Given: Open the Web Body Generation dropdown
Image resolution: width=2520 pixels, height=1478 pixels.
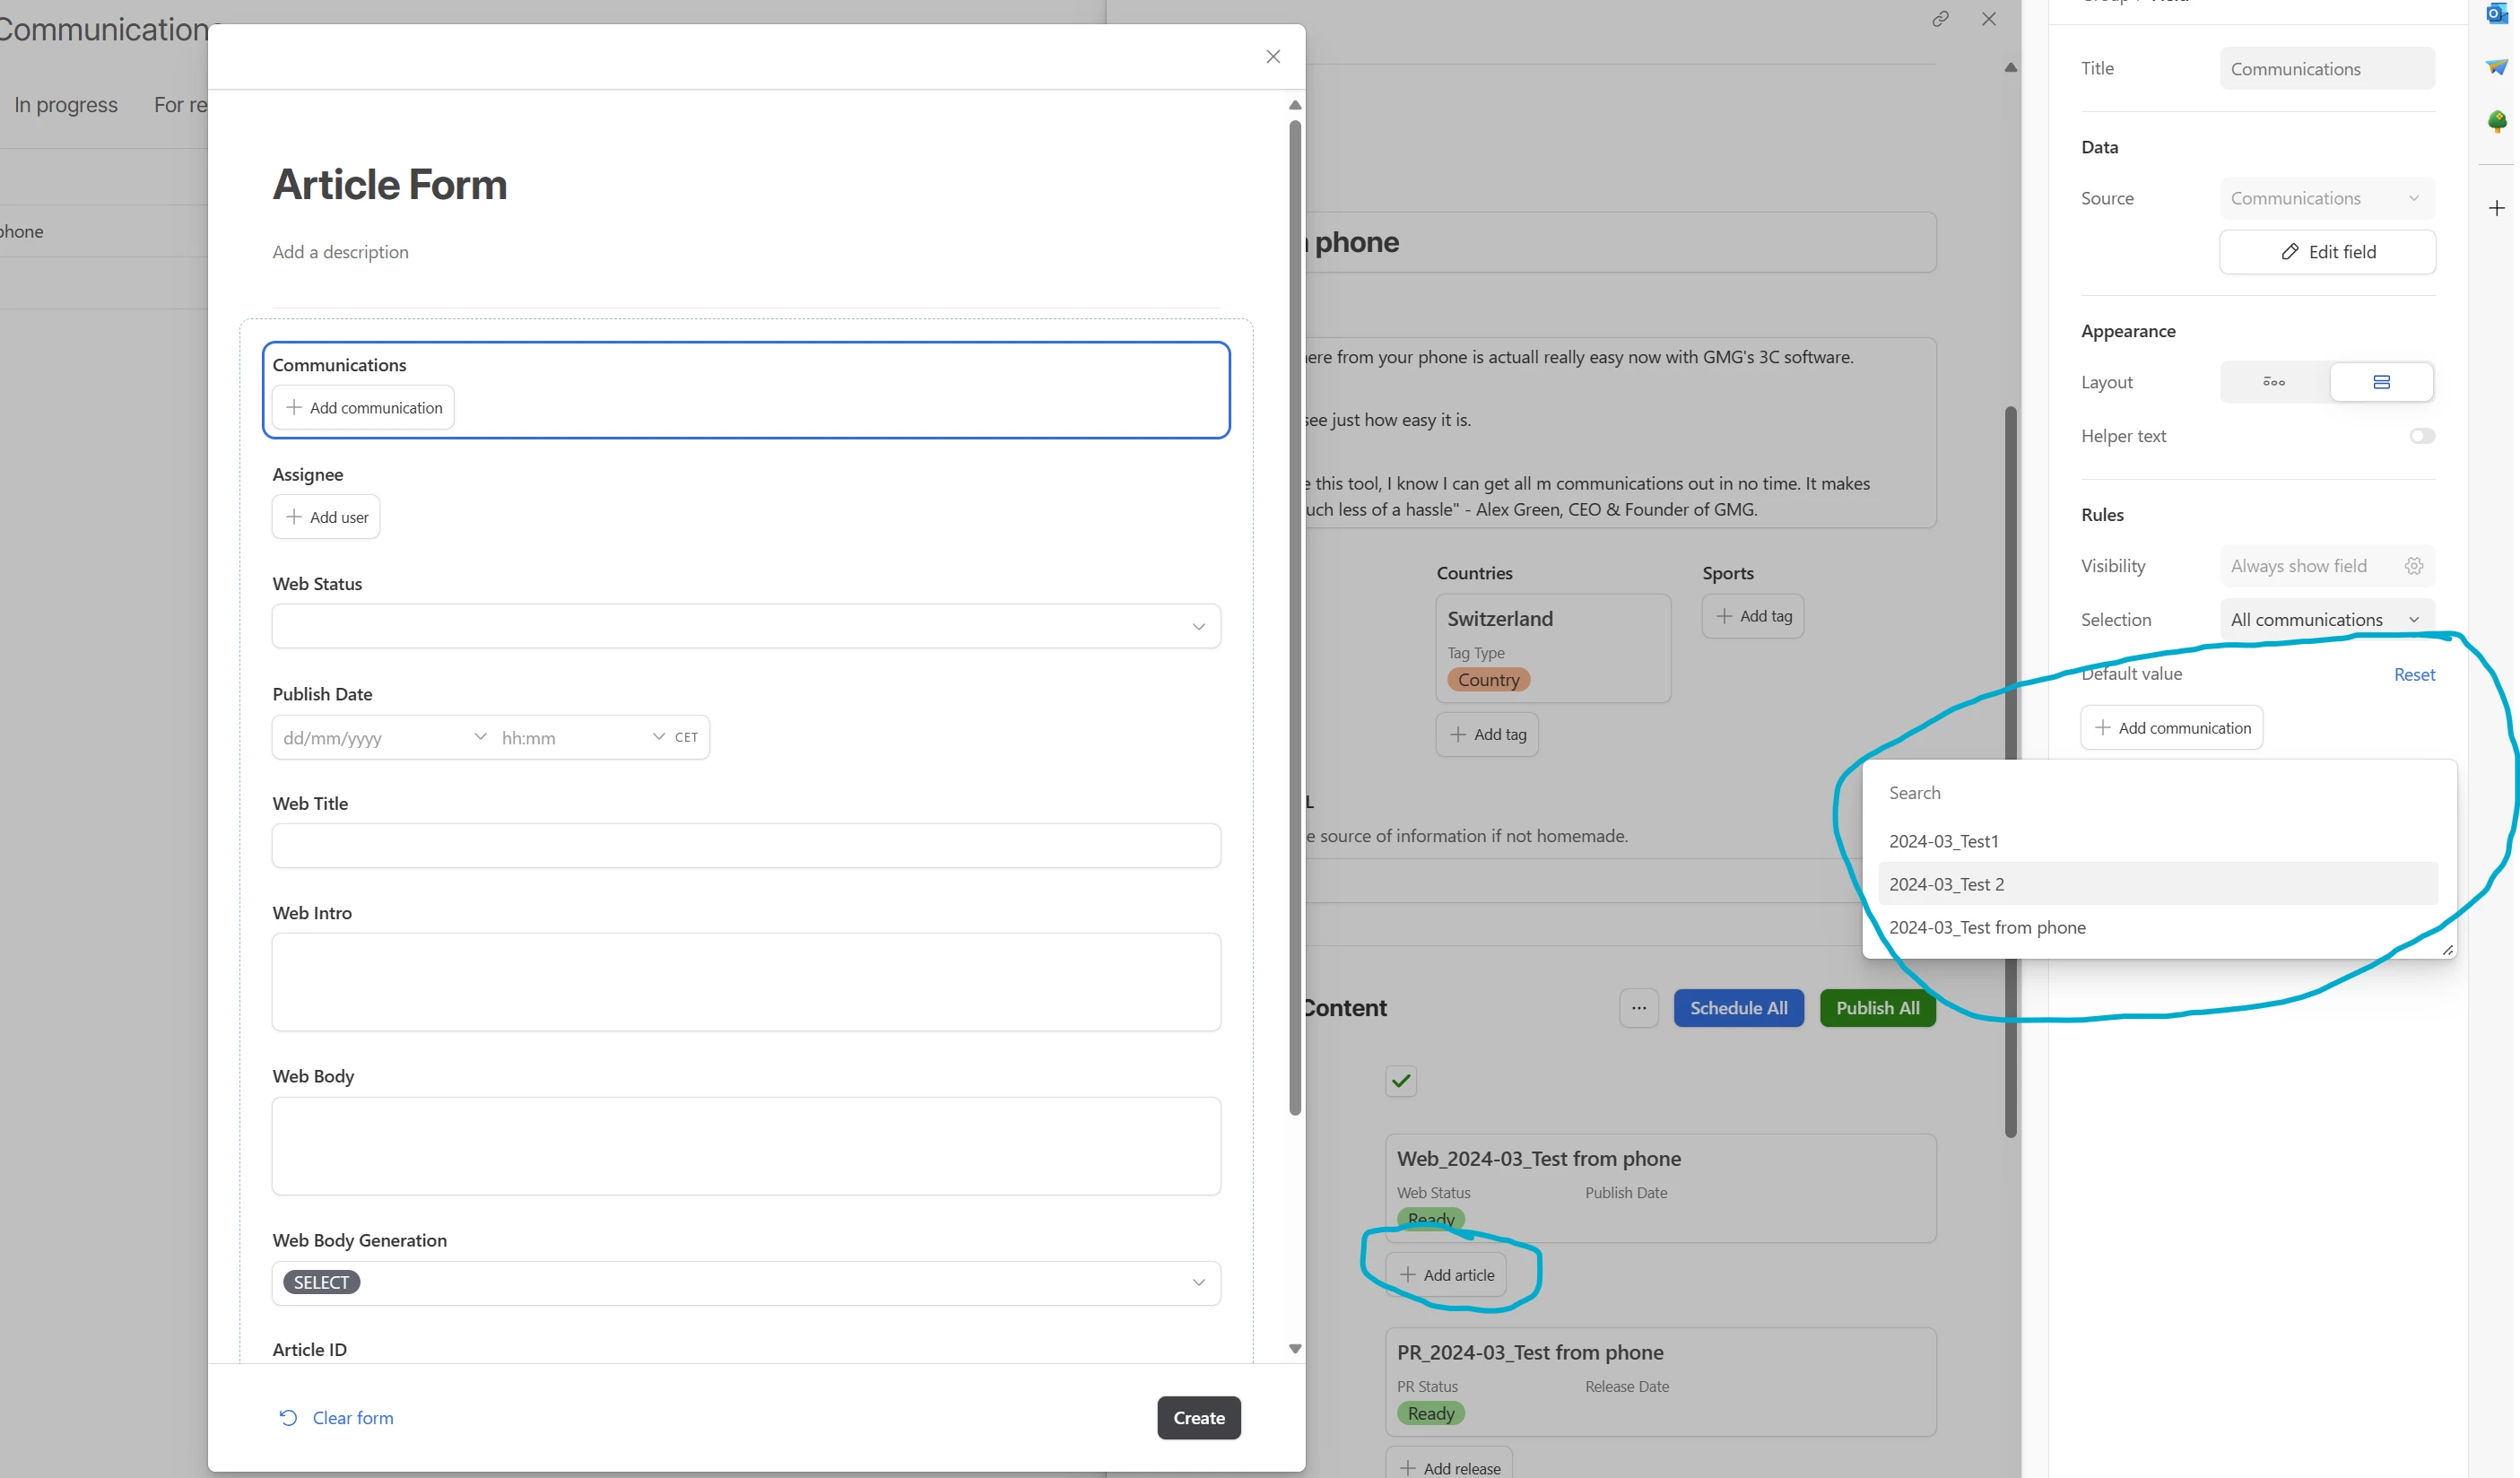Looking at the screenshot, I should click(x=746, y=1282).
